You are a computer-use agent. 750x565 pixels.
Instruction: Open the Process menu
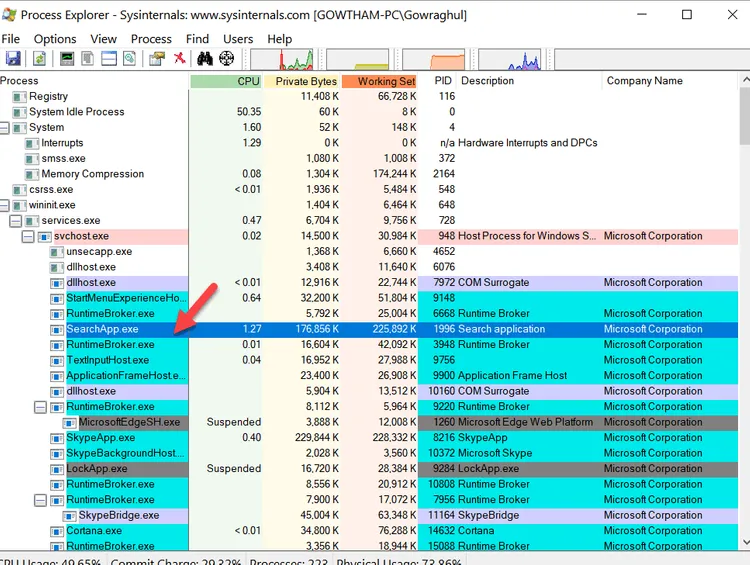(x=151, y=39)
